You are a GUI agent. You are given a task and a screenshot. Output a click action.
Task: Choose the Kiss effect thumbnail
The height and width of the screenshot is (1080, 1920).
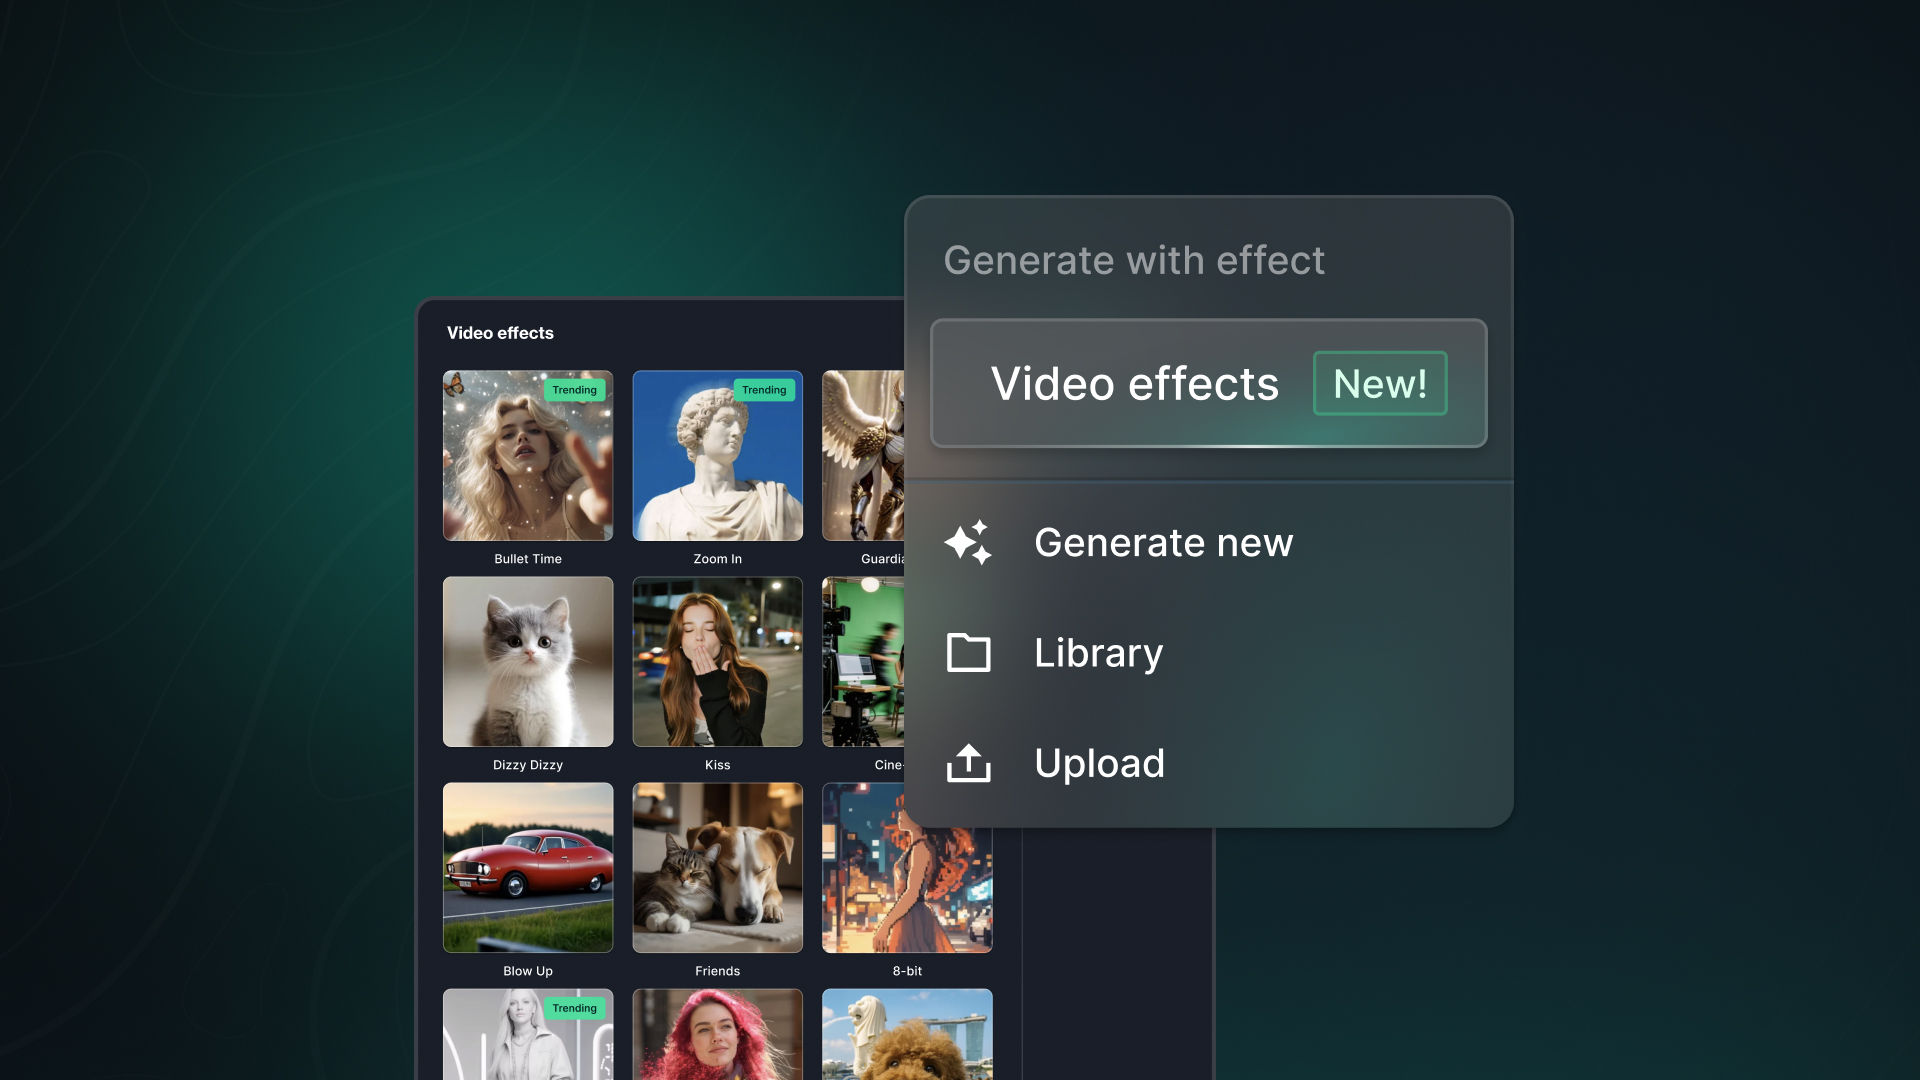717,662
